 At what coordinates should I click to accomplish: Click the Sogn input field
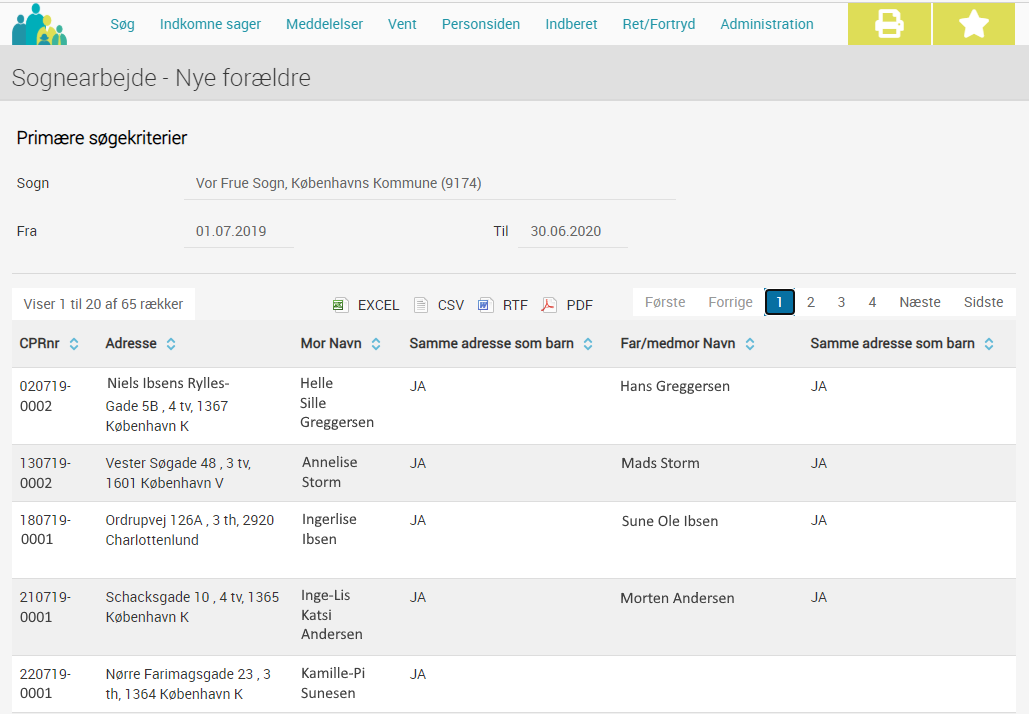pos(430,183)
